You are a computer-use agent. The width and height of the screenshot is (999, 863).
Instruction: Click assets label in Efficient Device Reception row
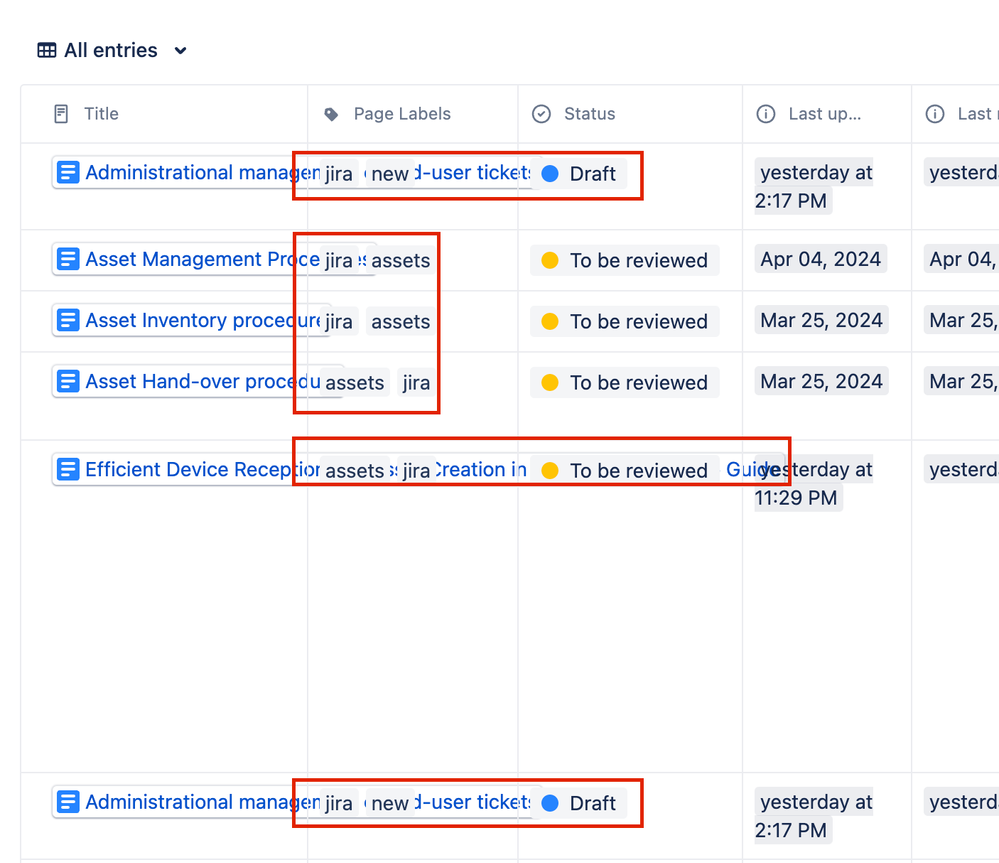[355, 471]
